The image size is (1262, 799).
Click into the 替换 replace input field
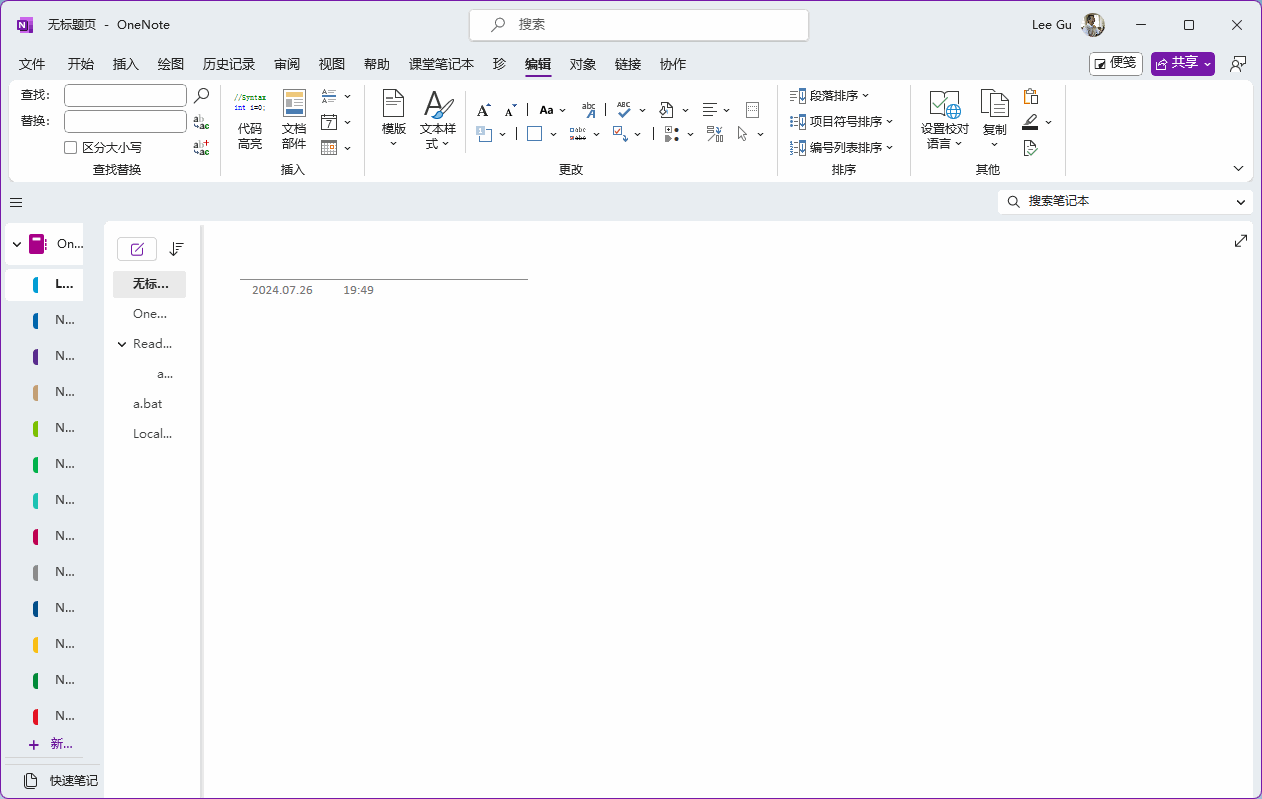click(x=125, y=121)
